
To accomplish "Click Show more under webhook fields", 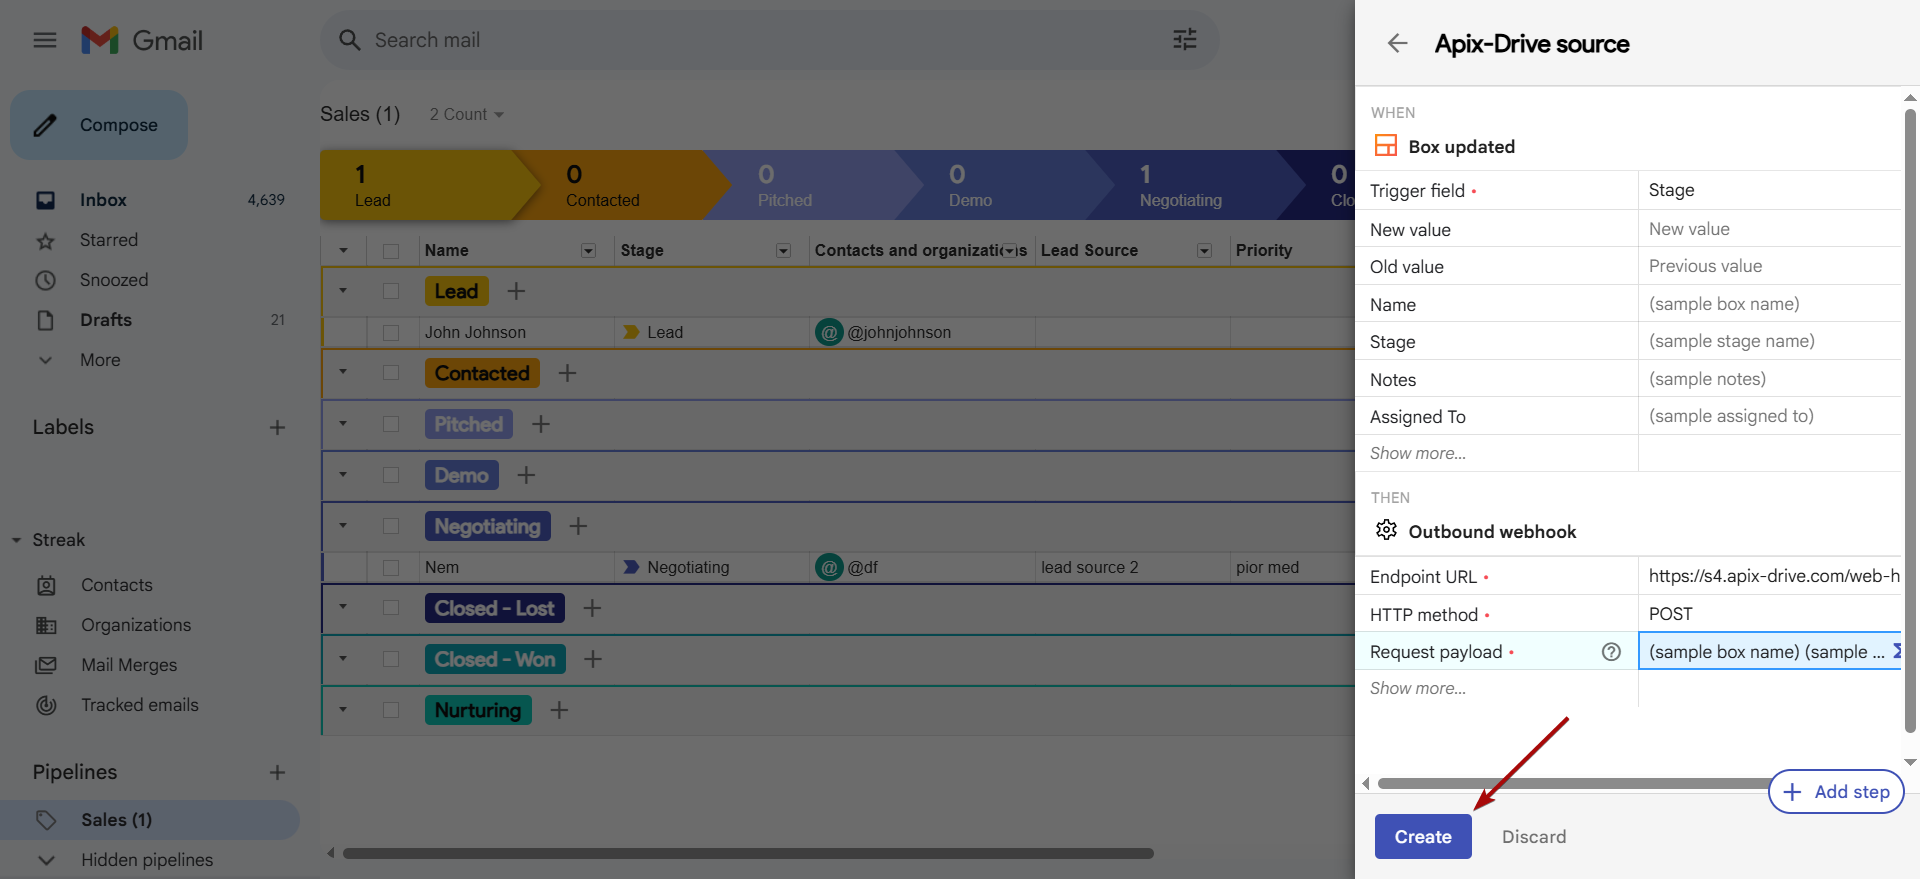I will coord(1418,688).
